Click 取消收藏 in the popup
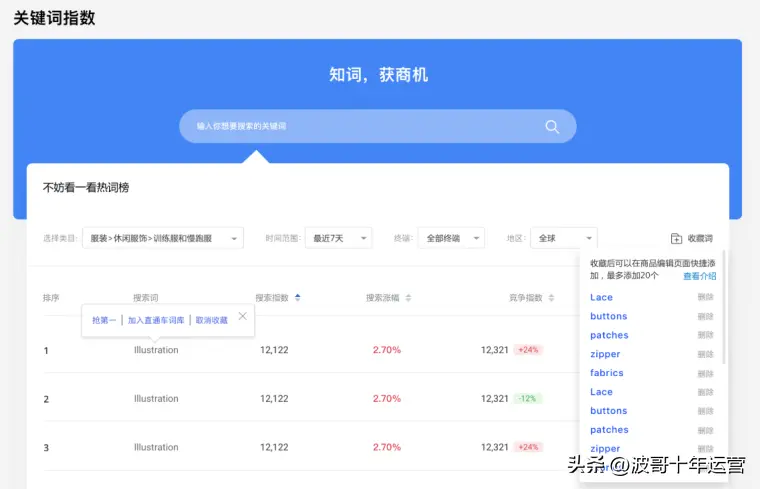This screenshot has height=489, width=760. tap(211, 320)
